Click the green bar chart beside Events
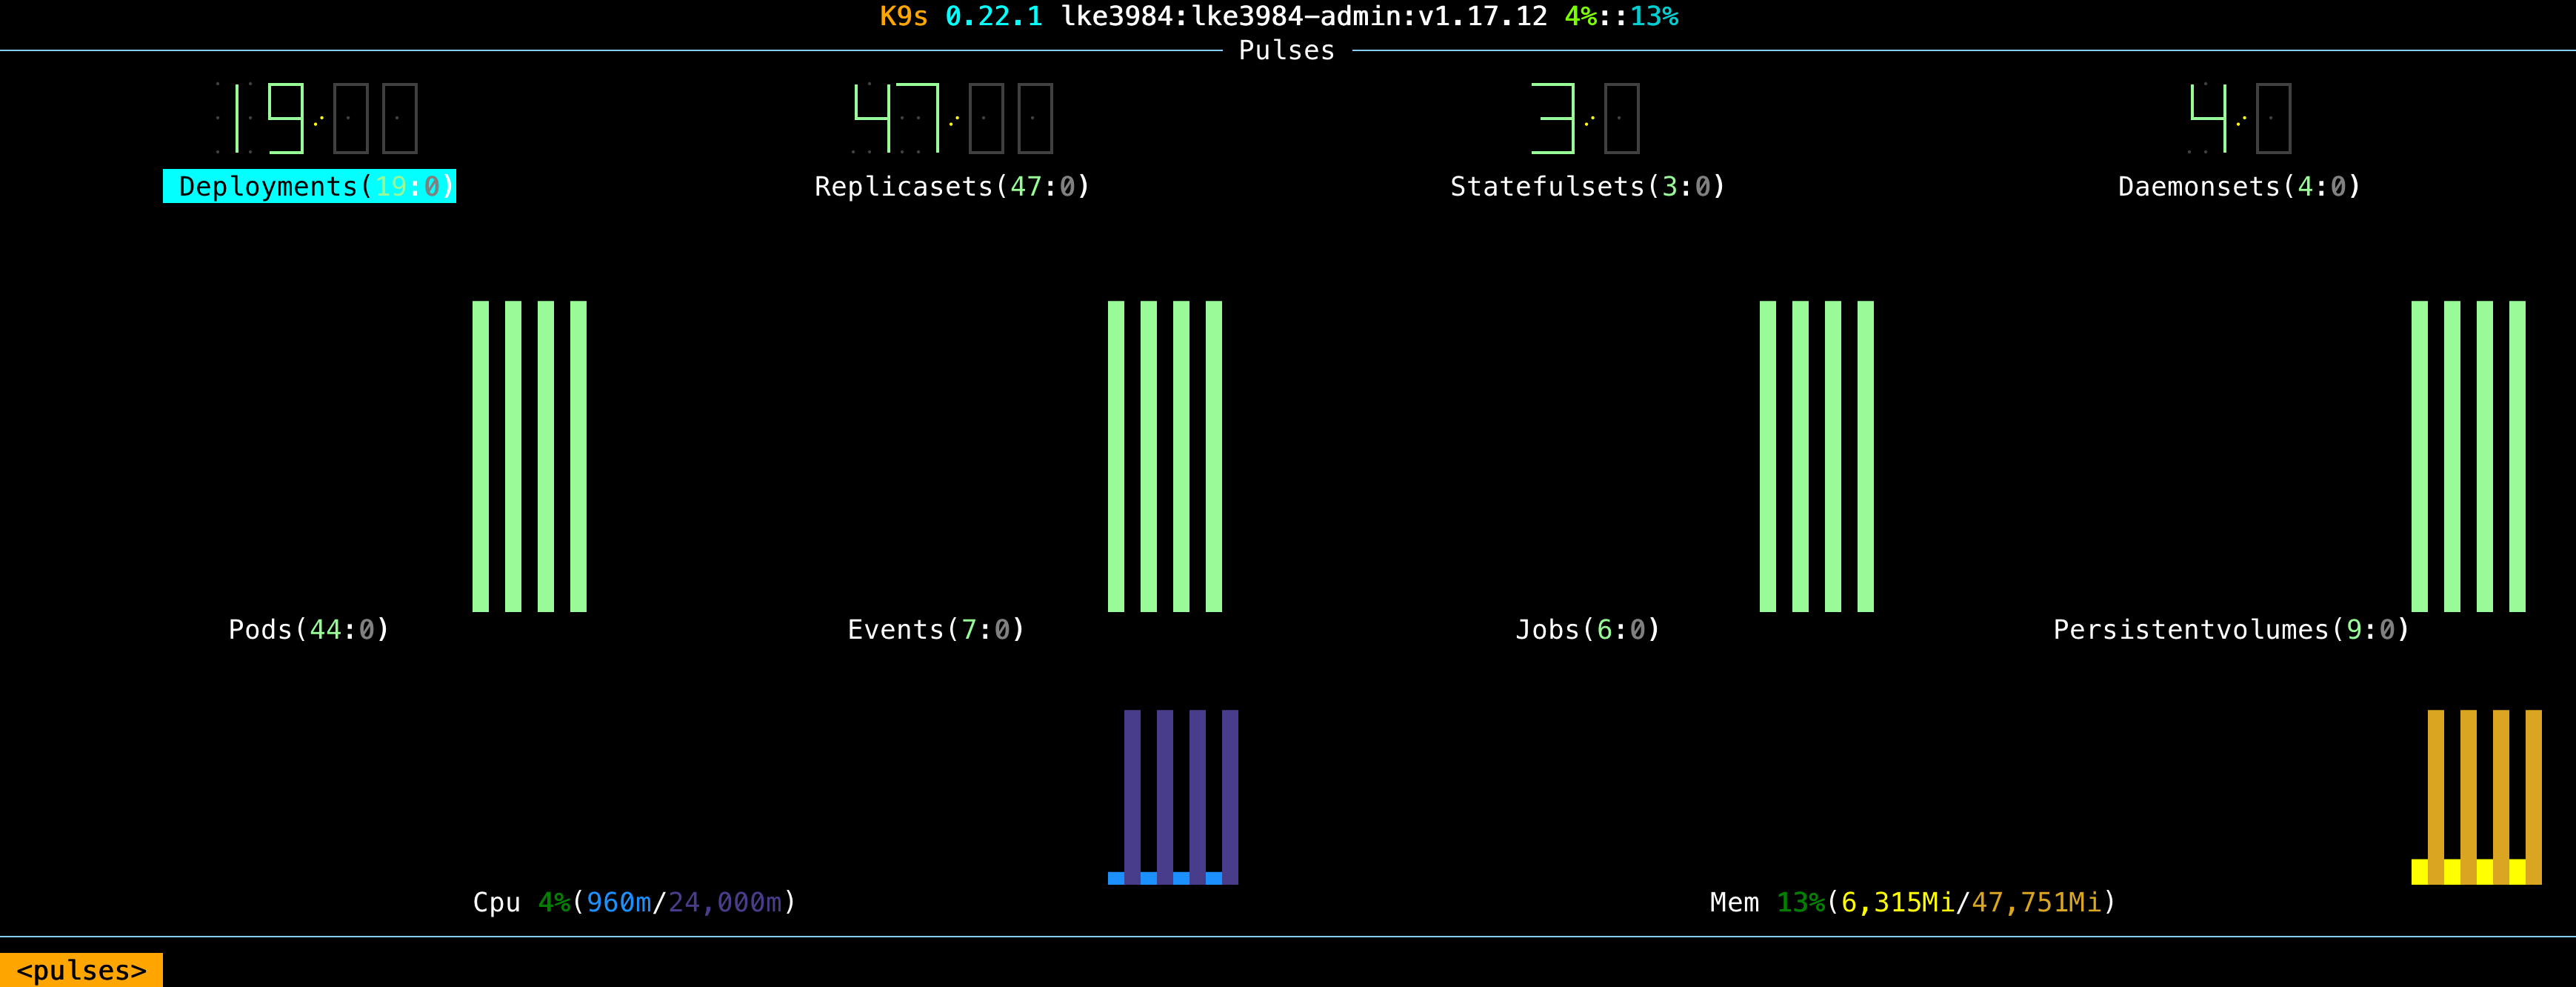2576x987 pixels. click(x=1165, y=456)
